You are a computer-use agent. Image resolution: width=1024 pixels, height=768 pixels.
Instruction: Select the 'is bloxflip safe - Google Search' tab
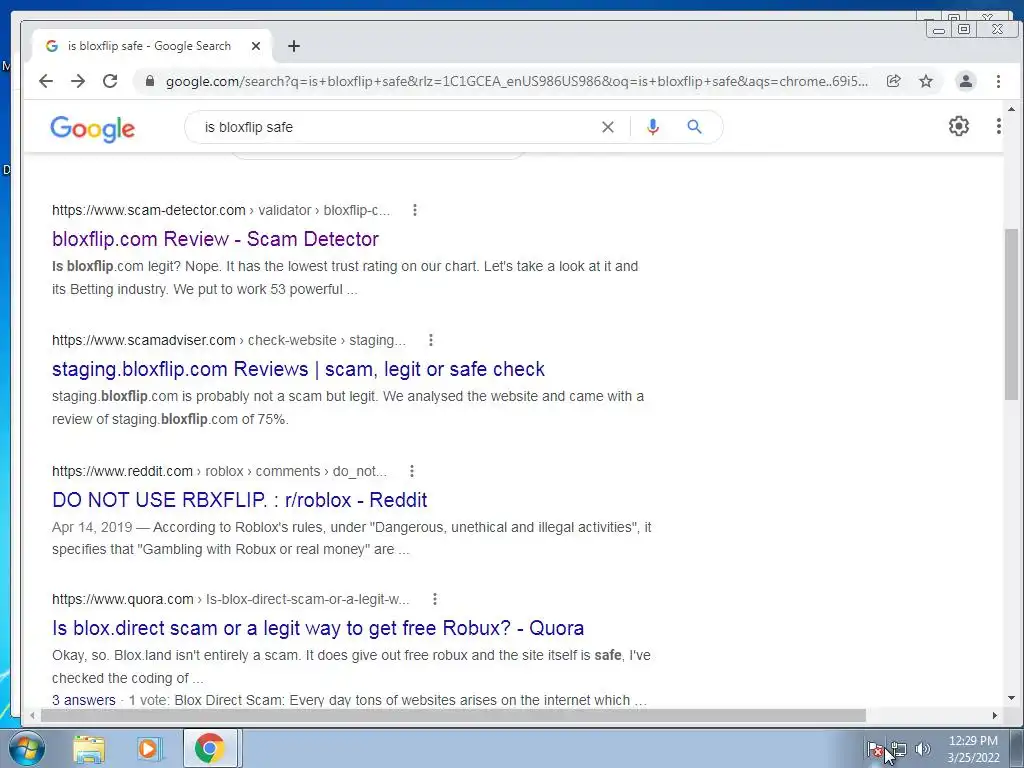pos(152,46)
